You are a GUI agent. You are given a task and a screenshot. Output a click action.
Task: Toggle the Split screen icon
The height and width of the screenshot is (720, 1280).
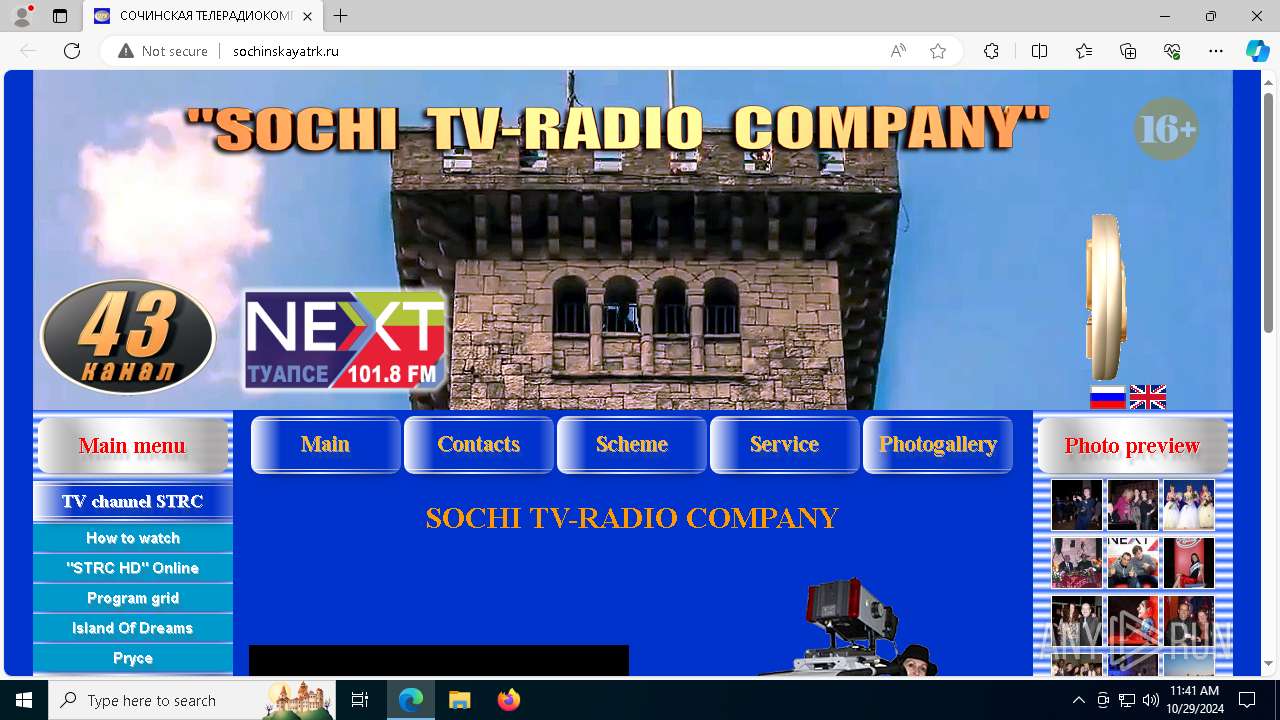click(x=1039, y=51)
